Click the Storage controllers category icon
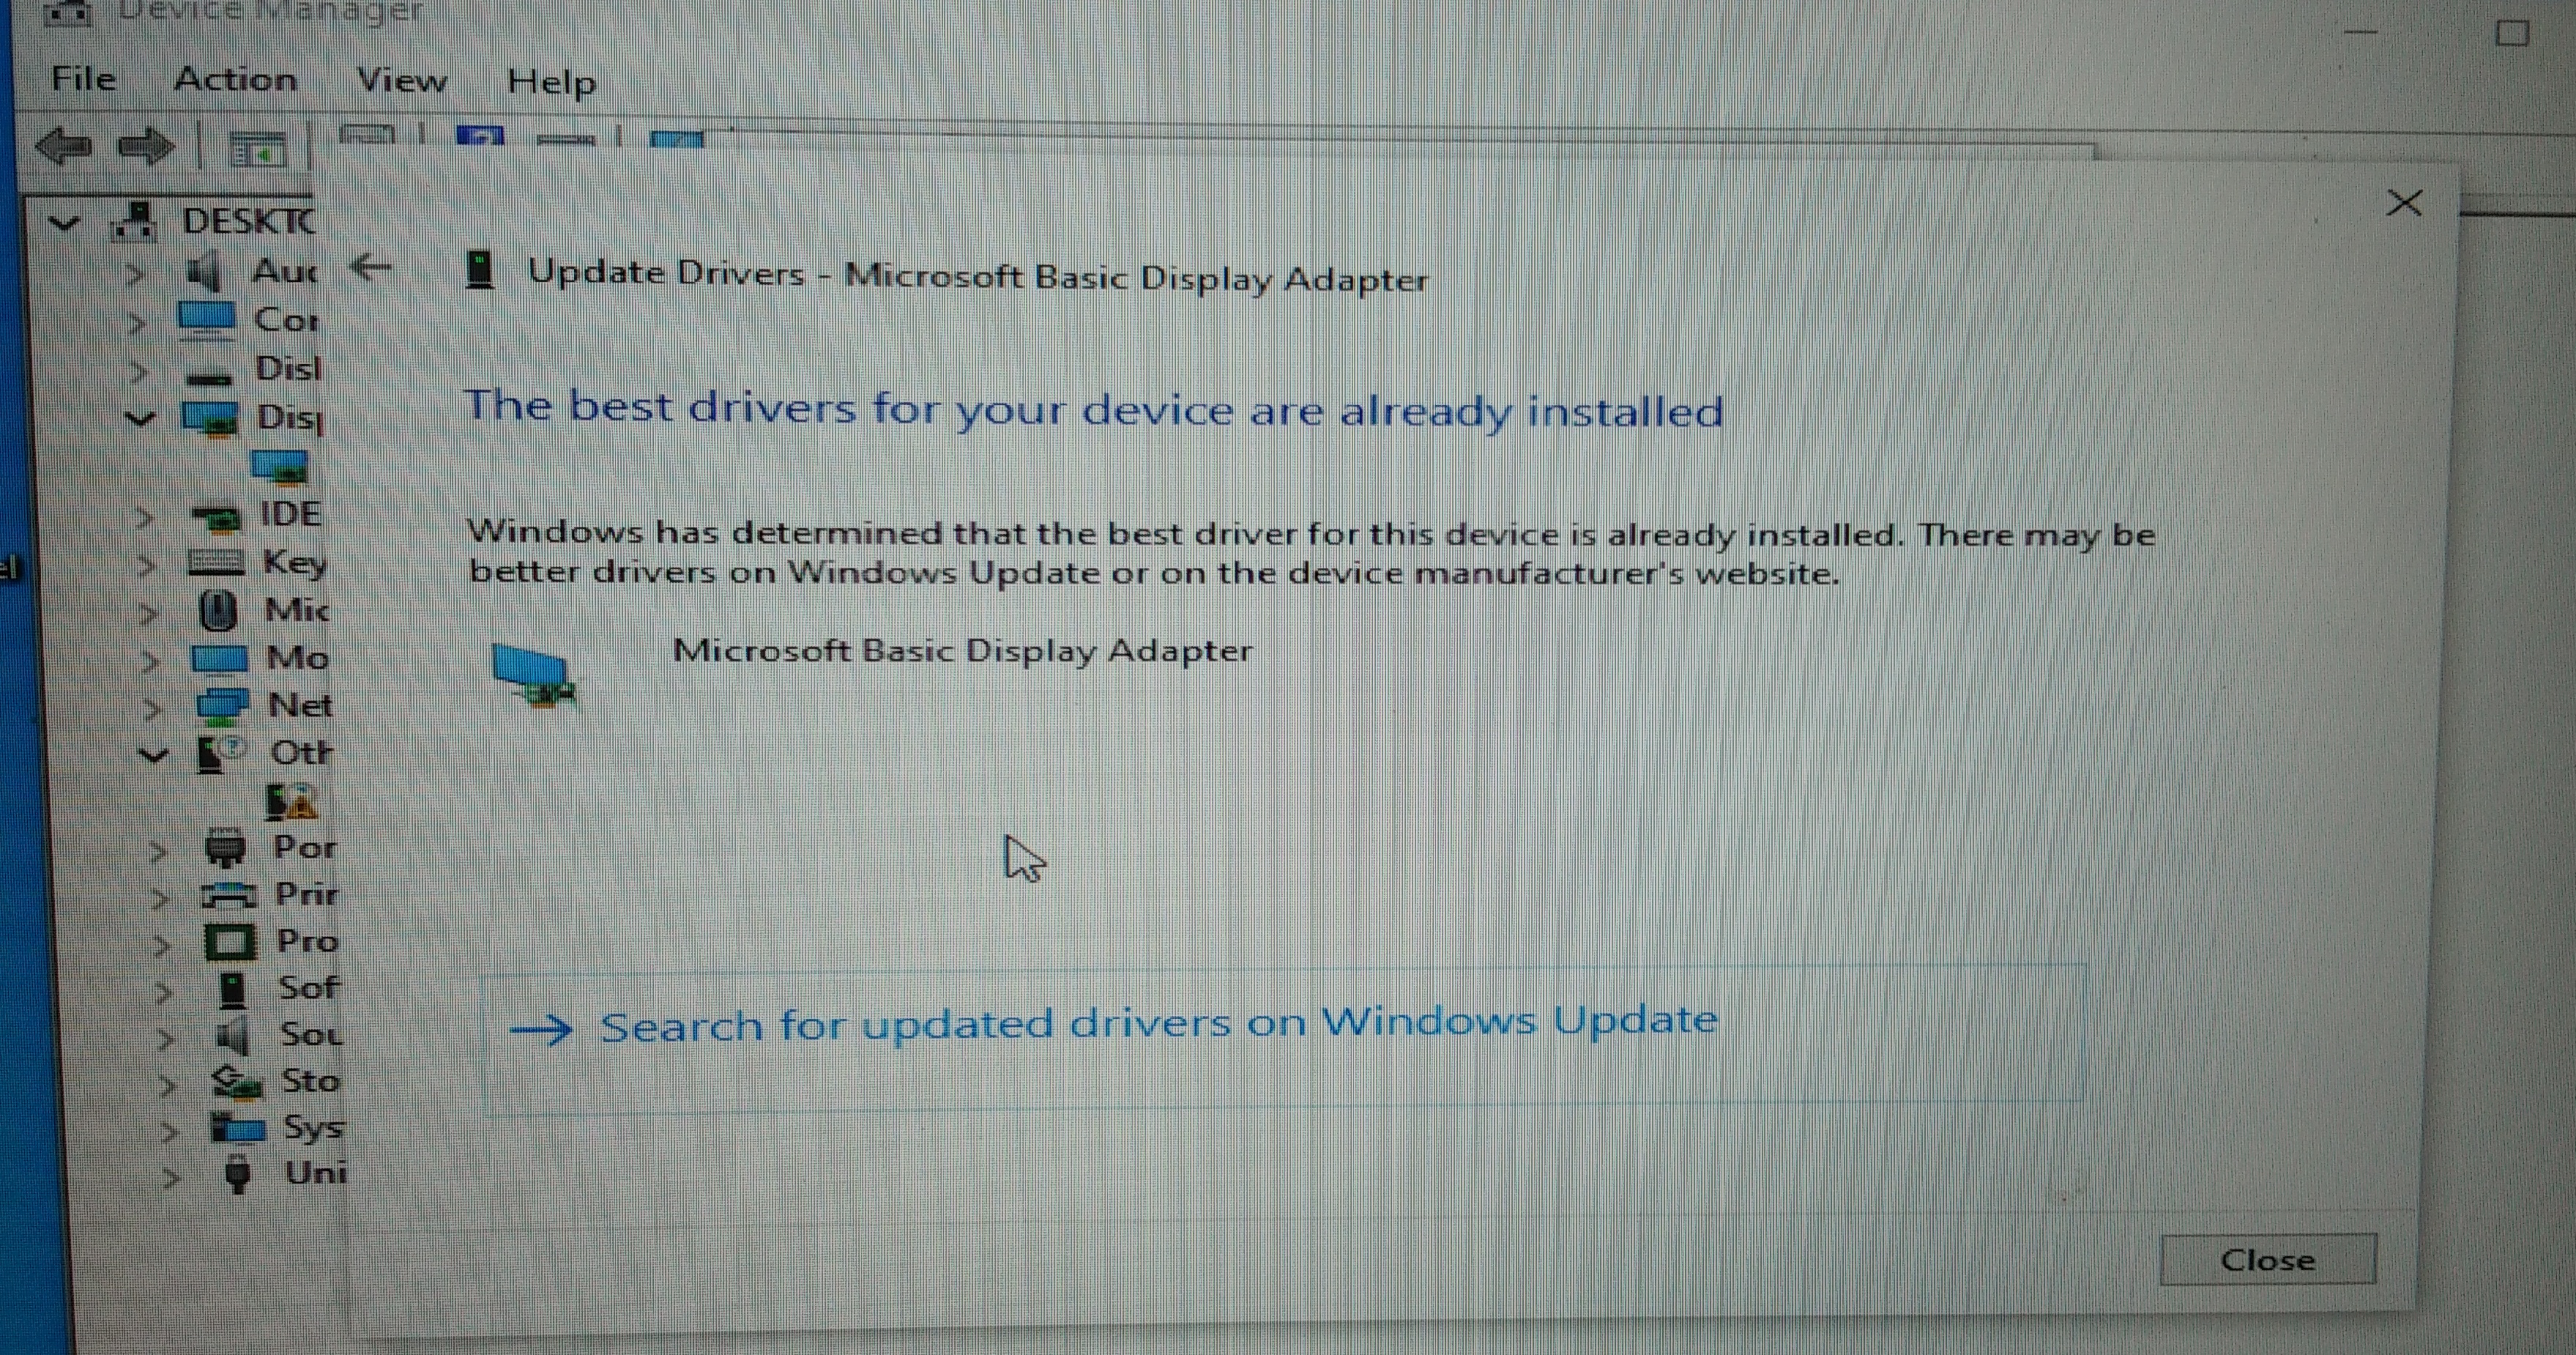The image size is (2576, 1355). tap(237, 1082)
